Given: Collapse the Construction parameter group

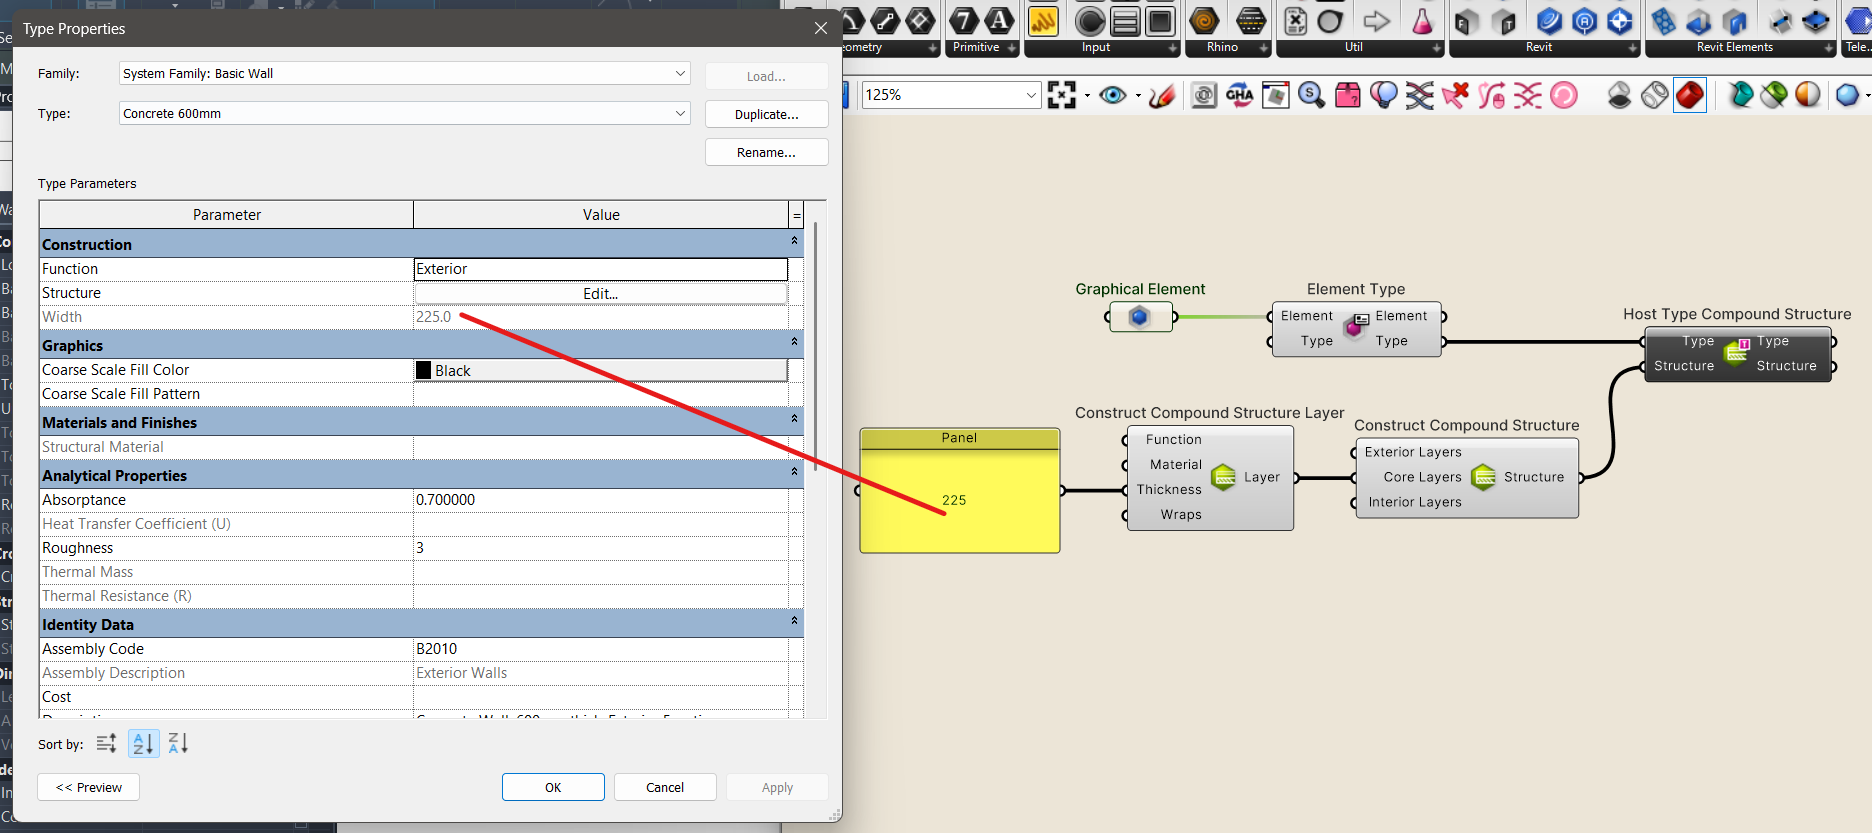Looking at the screenshot, I should click(x=794, y=241).
